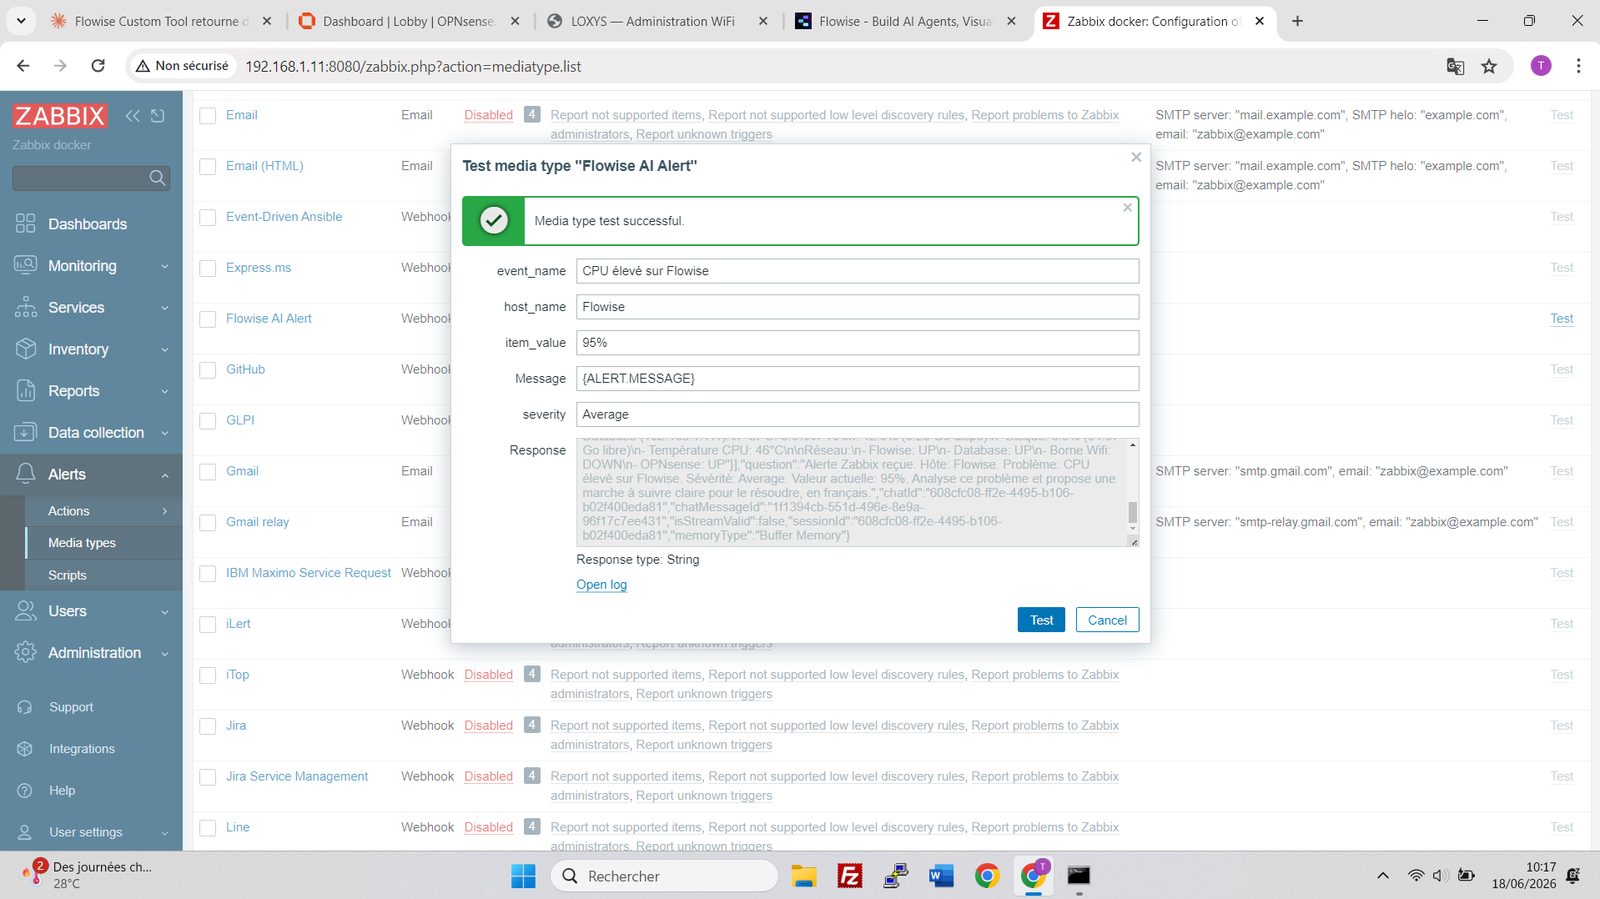Switch to the OPNsense Dashboard tab
Image resolution: width=1600 pixels, height=899 pixels.
[x=408, y=21]
